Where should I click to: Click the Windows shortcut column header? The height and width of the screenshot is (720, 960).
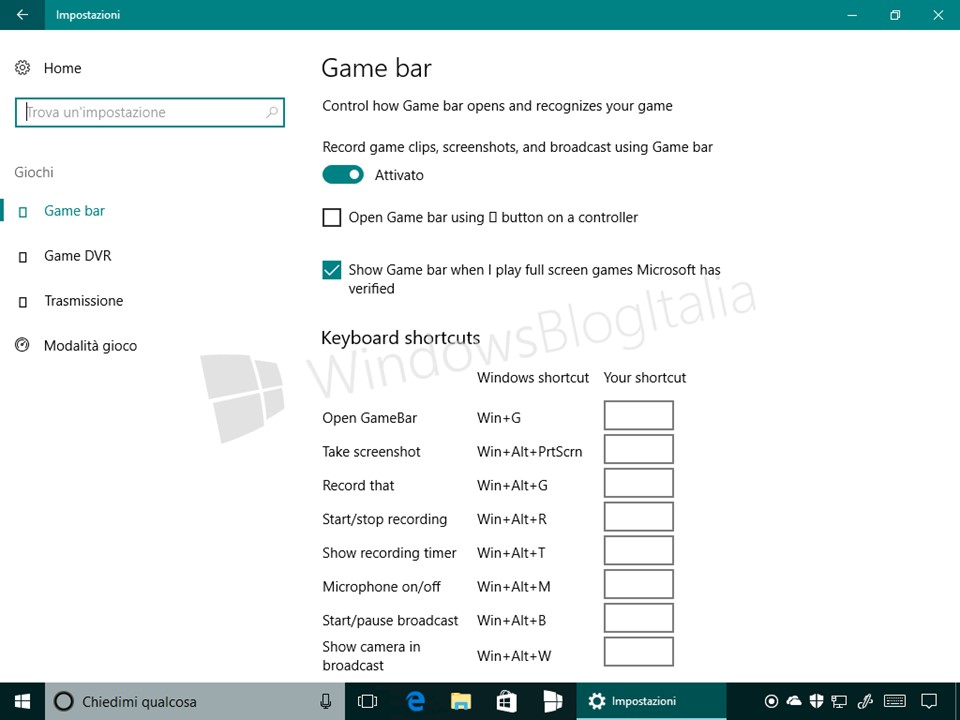coord(533,378)
